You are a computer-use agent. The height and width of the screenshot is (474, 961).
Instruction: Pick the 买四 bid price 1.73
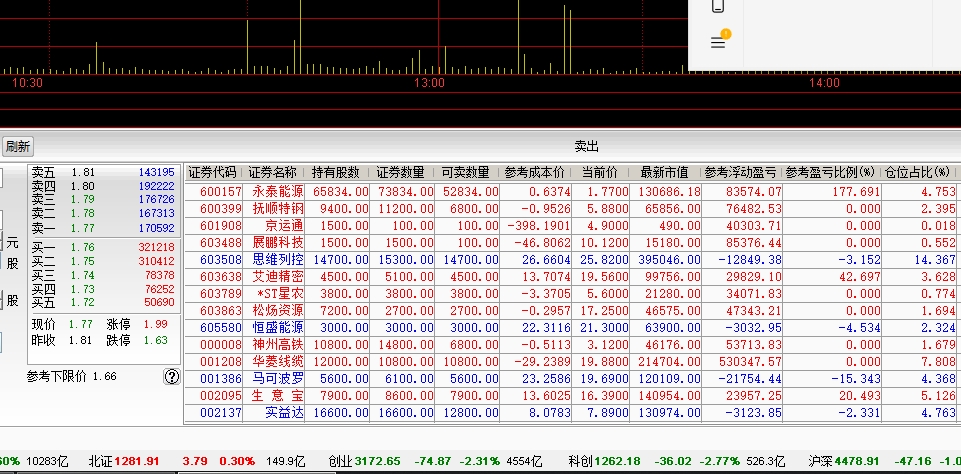pyautogui.click(x=83, y=289)
